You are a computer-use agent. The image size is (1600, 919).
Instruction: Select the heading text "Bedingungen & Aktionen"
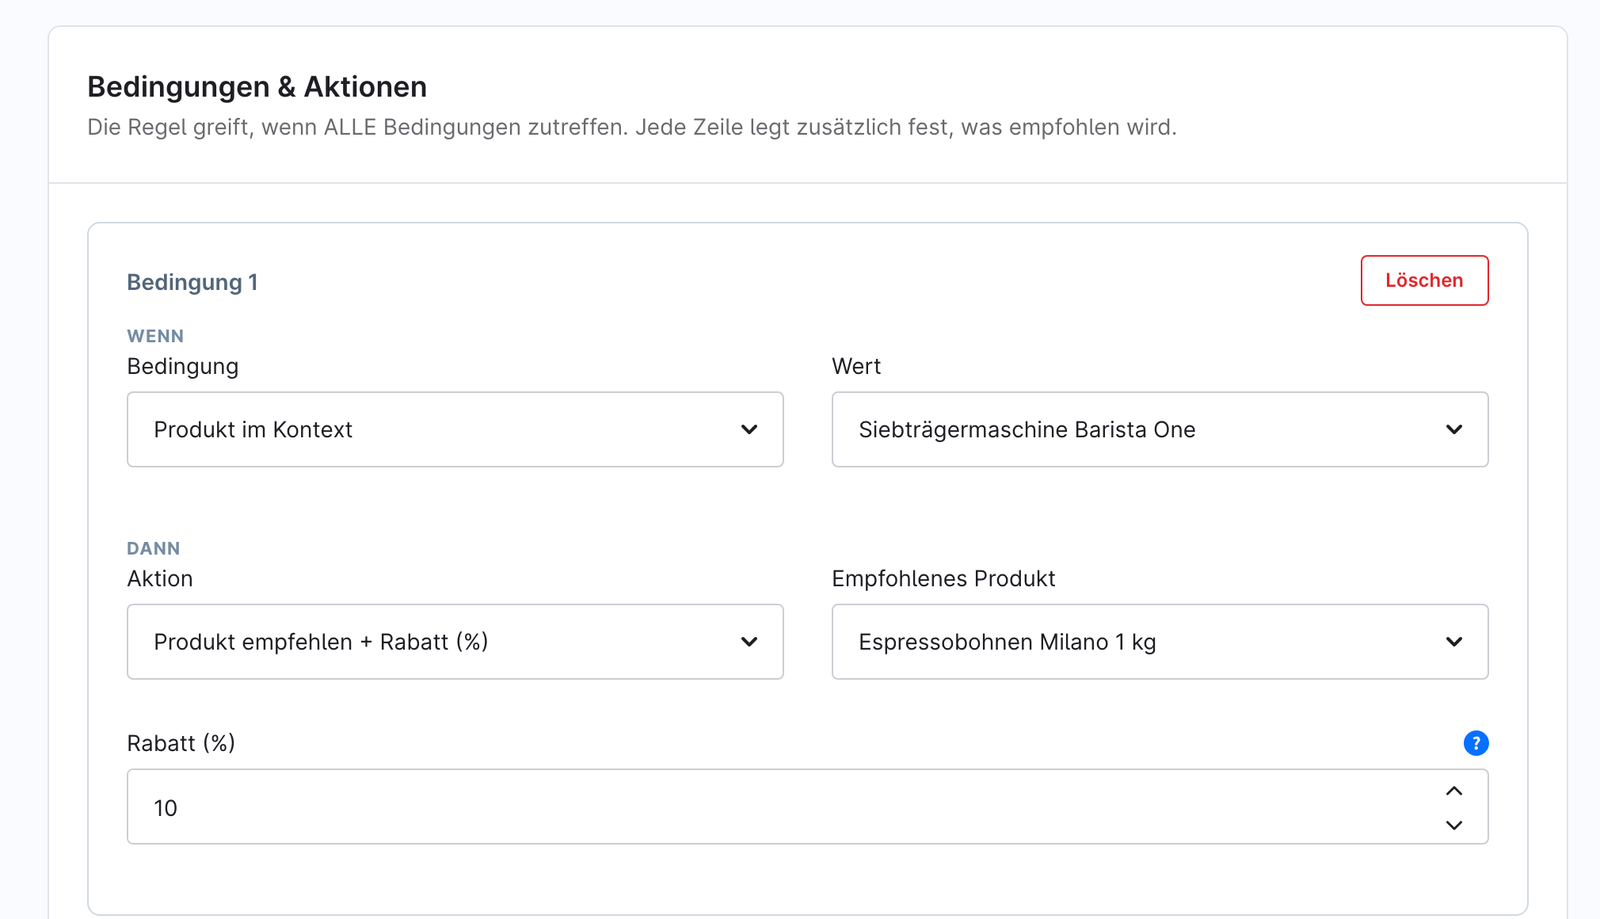(257, 87)
